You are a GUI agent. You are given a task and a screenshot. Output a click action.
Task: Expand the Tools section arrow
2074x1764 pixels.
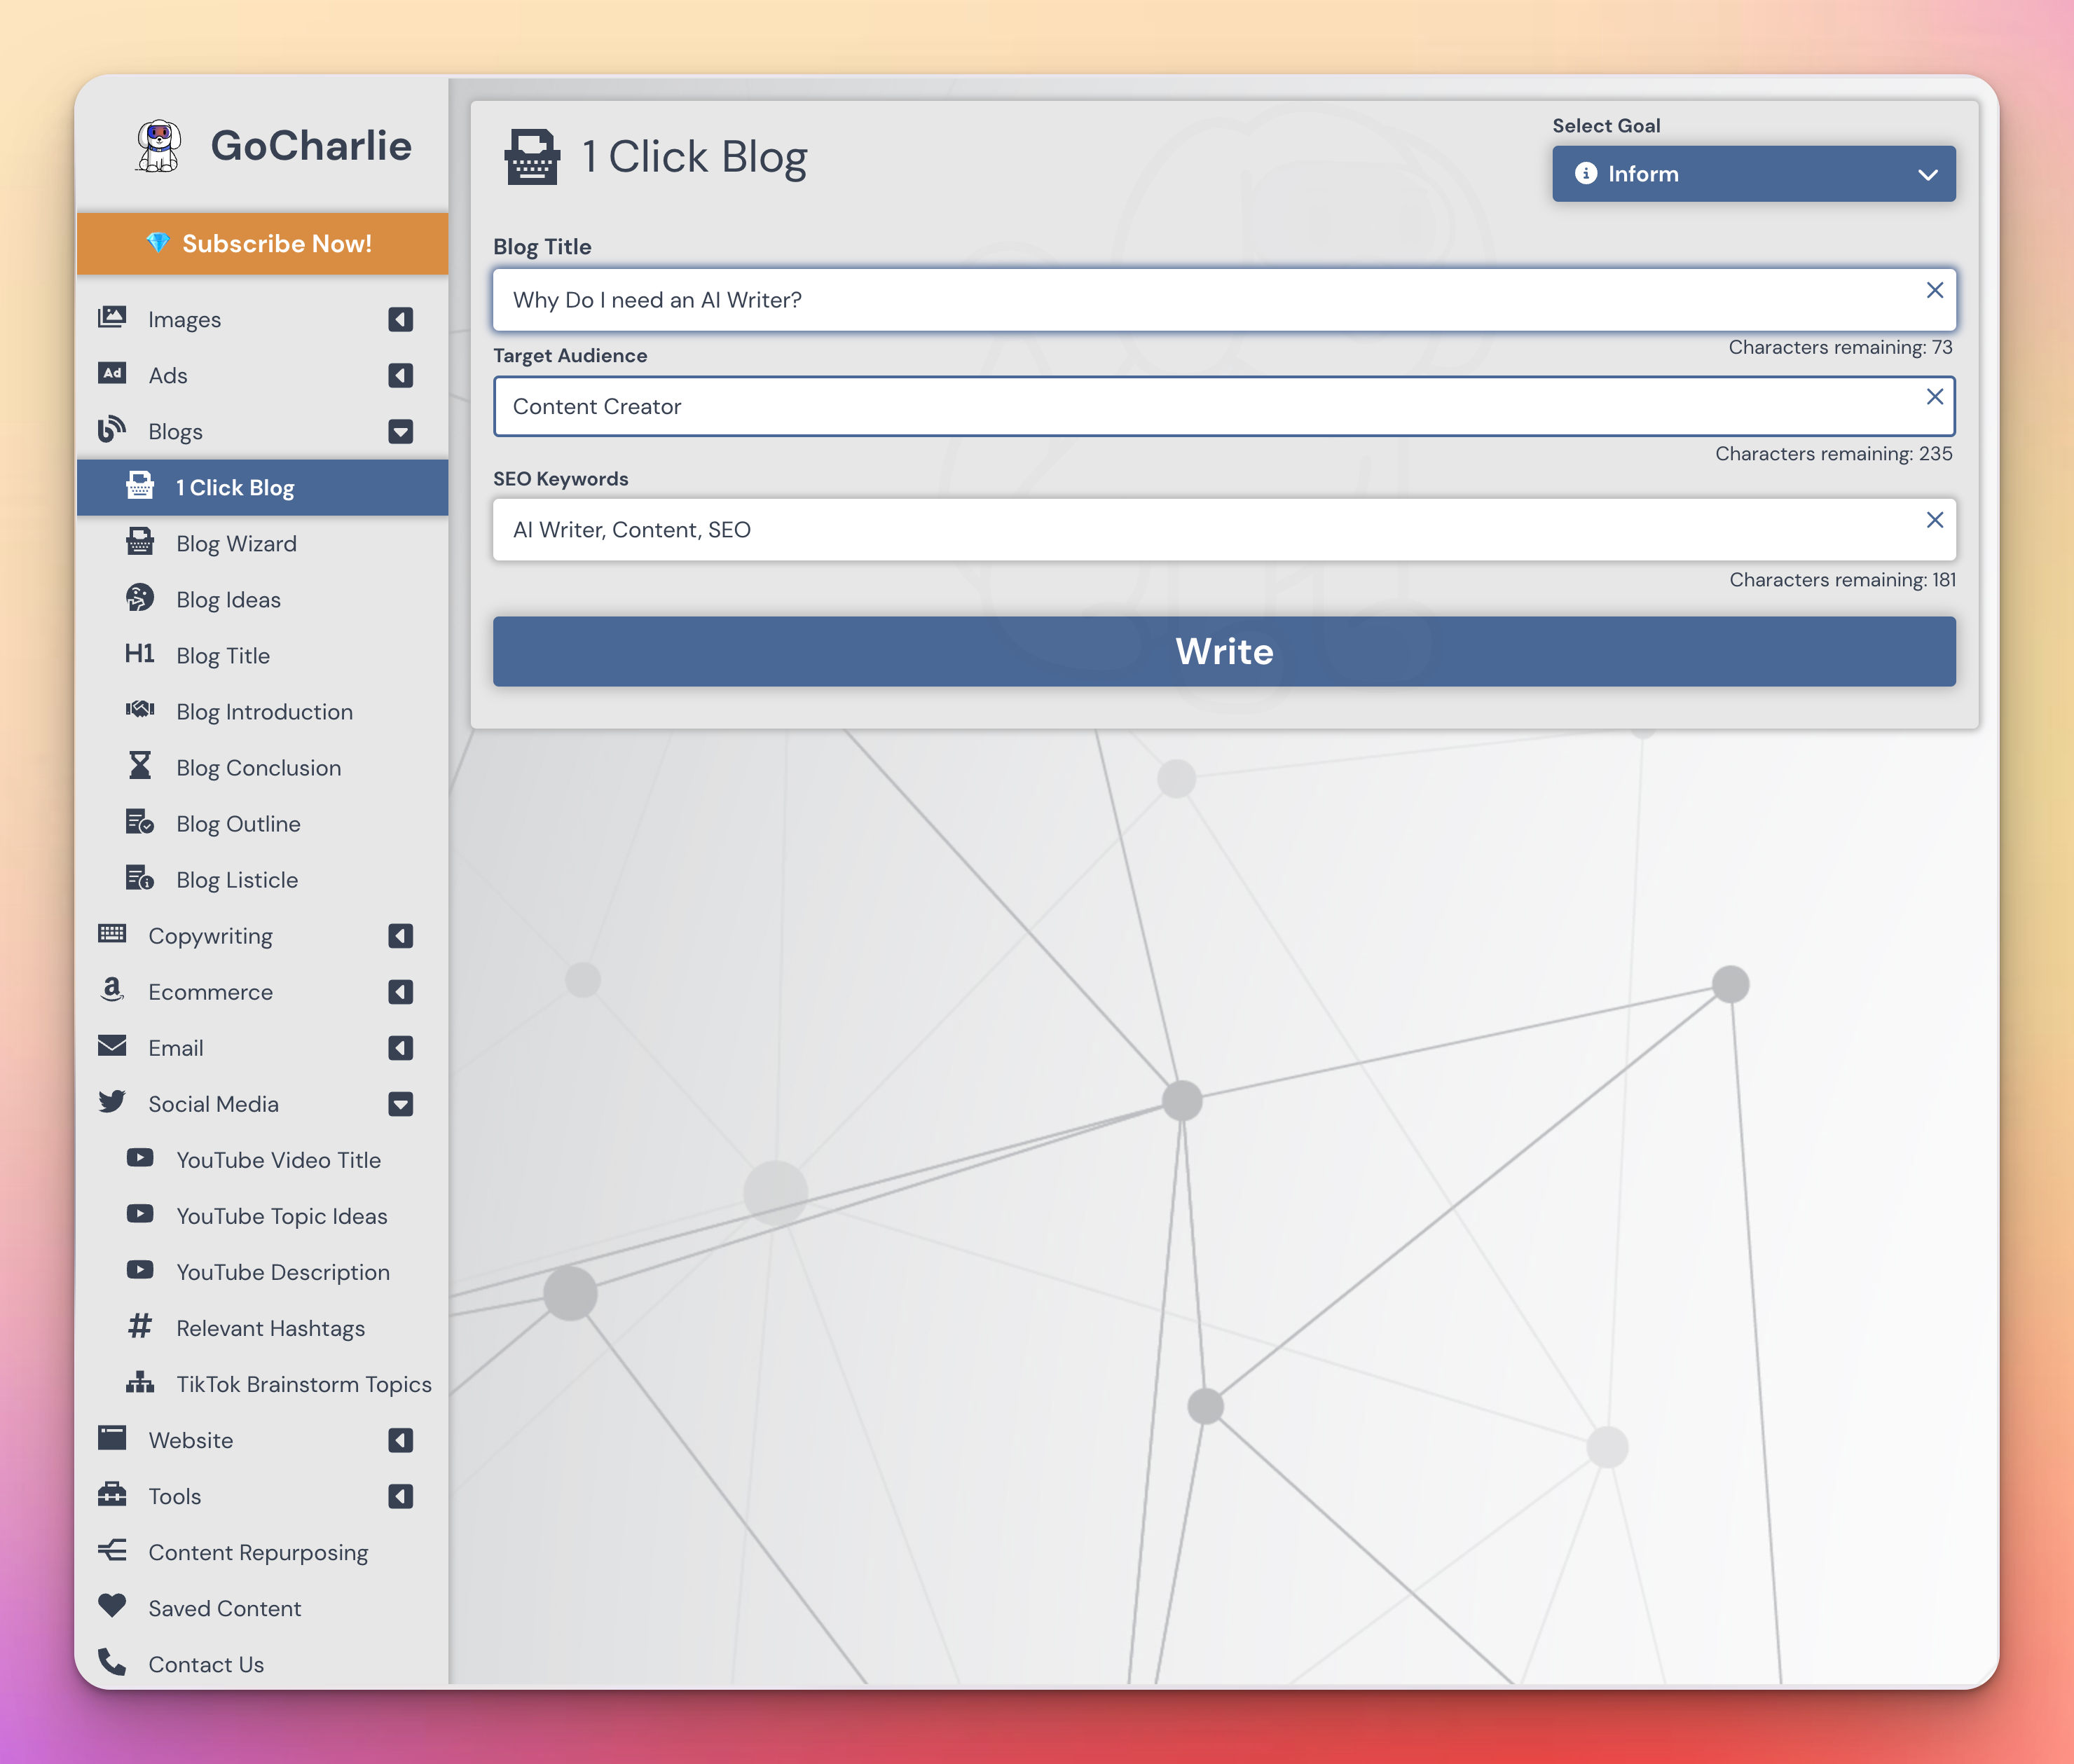[400, 1496]
